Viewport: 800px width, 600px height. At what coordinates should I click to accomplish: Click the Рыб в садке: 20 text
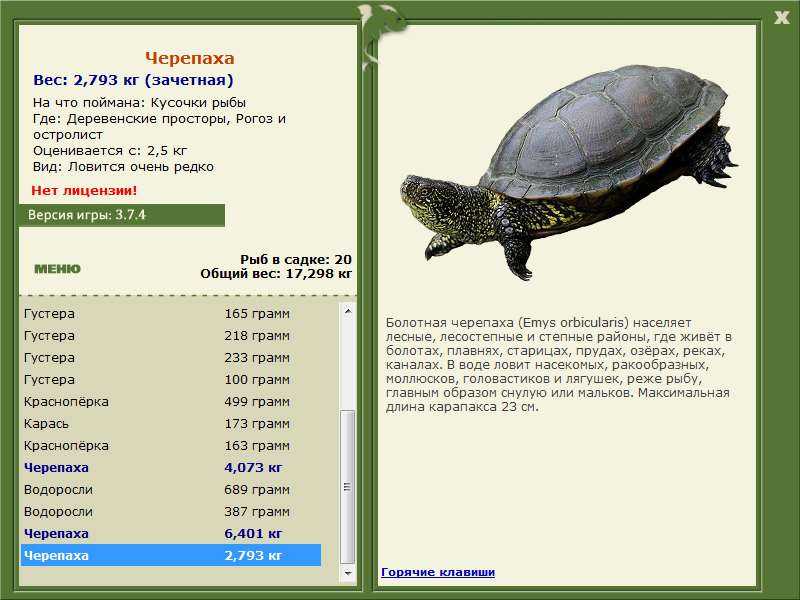coord(296,260)
